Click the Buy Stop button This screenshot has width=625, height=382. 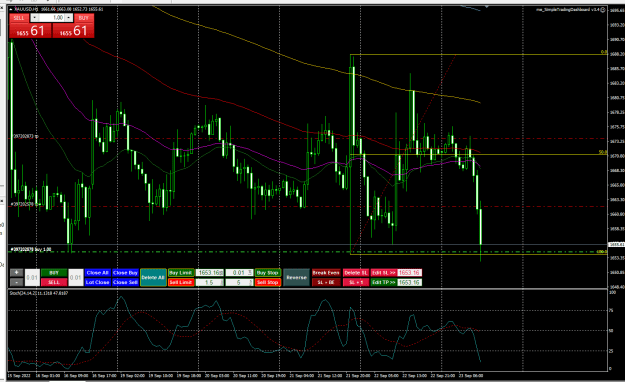[x=267, y=273]
